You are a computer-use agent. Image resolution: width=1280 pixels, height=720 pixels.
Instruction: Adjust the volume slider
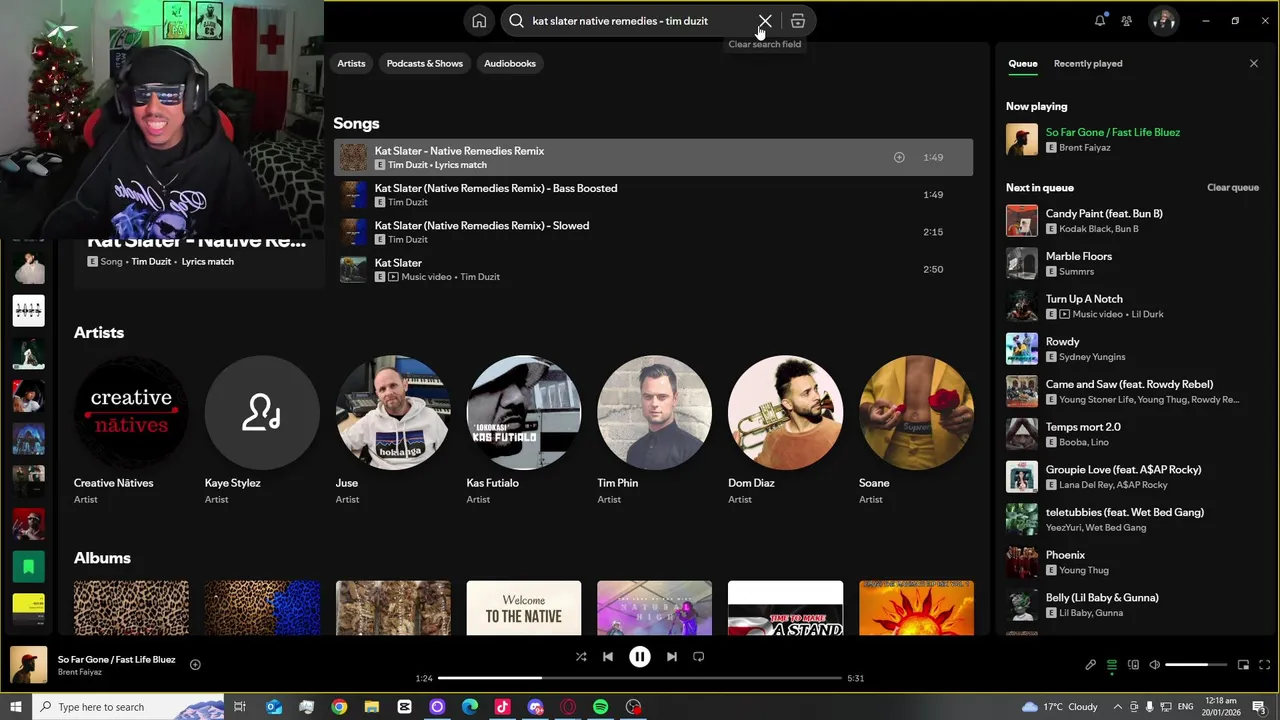click(x=1196, y=665)
